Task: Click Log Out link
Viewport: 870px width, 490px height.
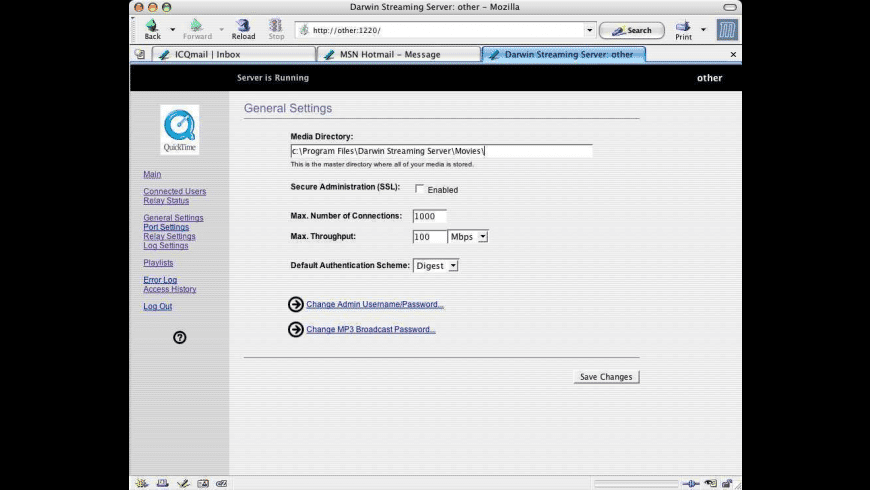Action: (x=158, y=306)
